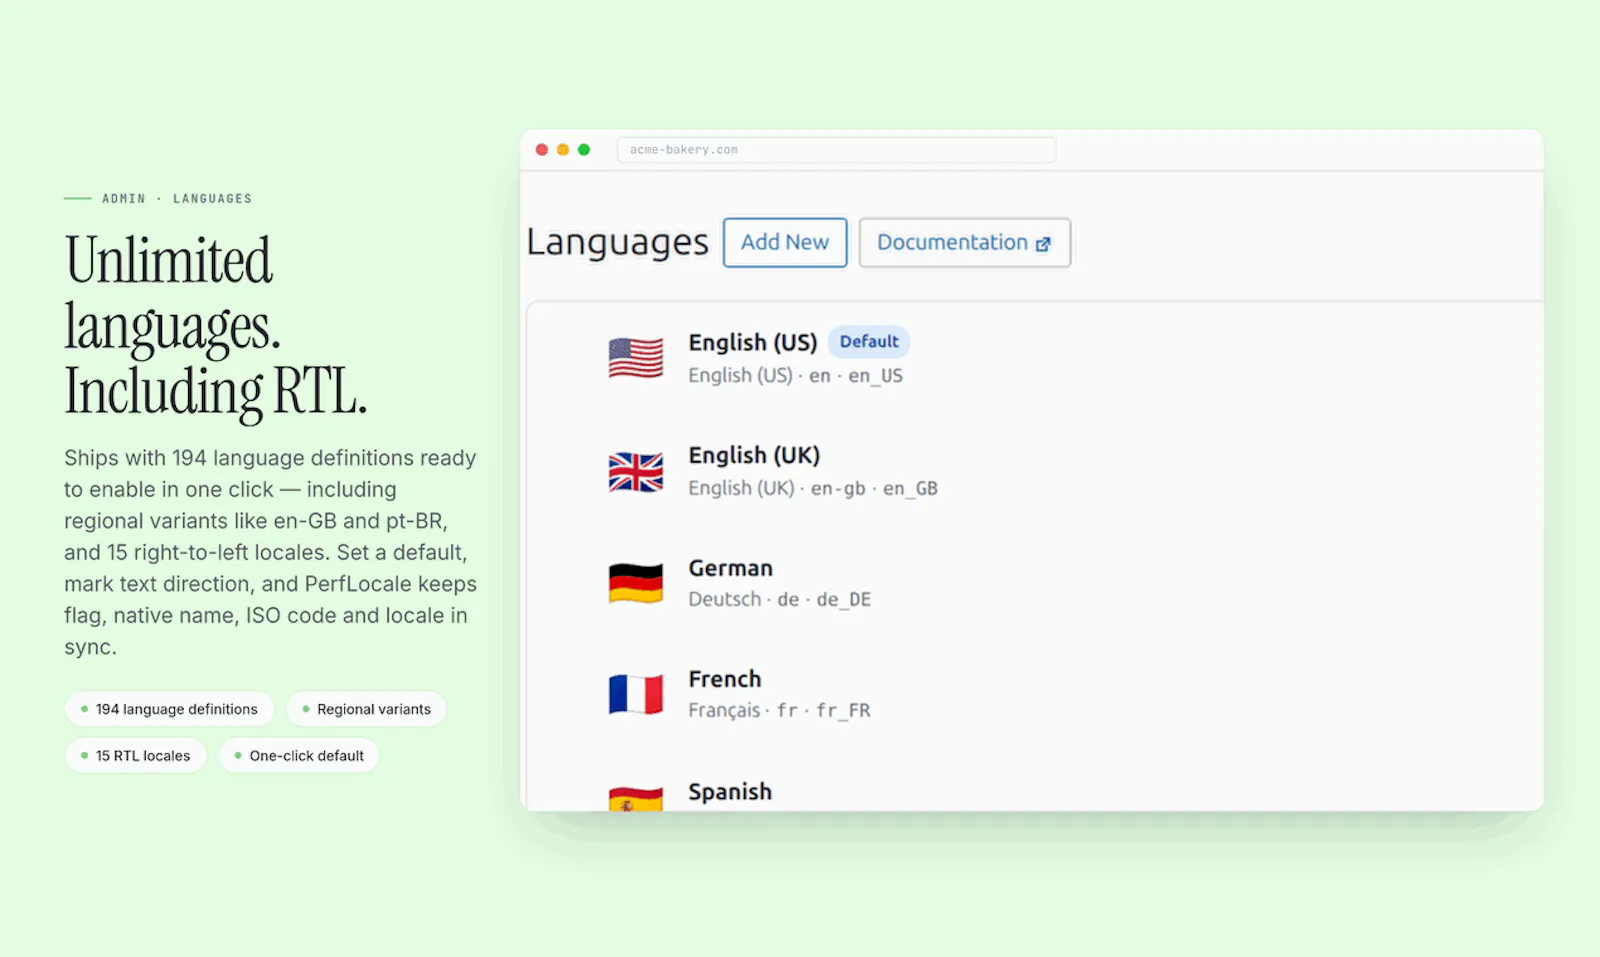Click the 'Regional variants' pill
Image resolution: width=1600 pixels, height=957 pixels.
(x=366, y=709)
